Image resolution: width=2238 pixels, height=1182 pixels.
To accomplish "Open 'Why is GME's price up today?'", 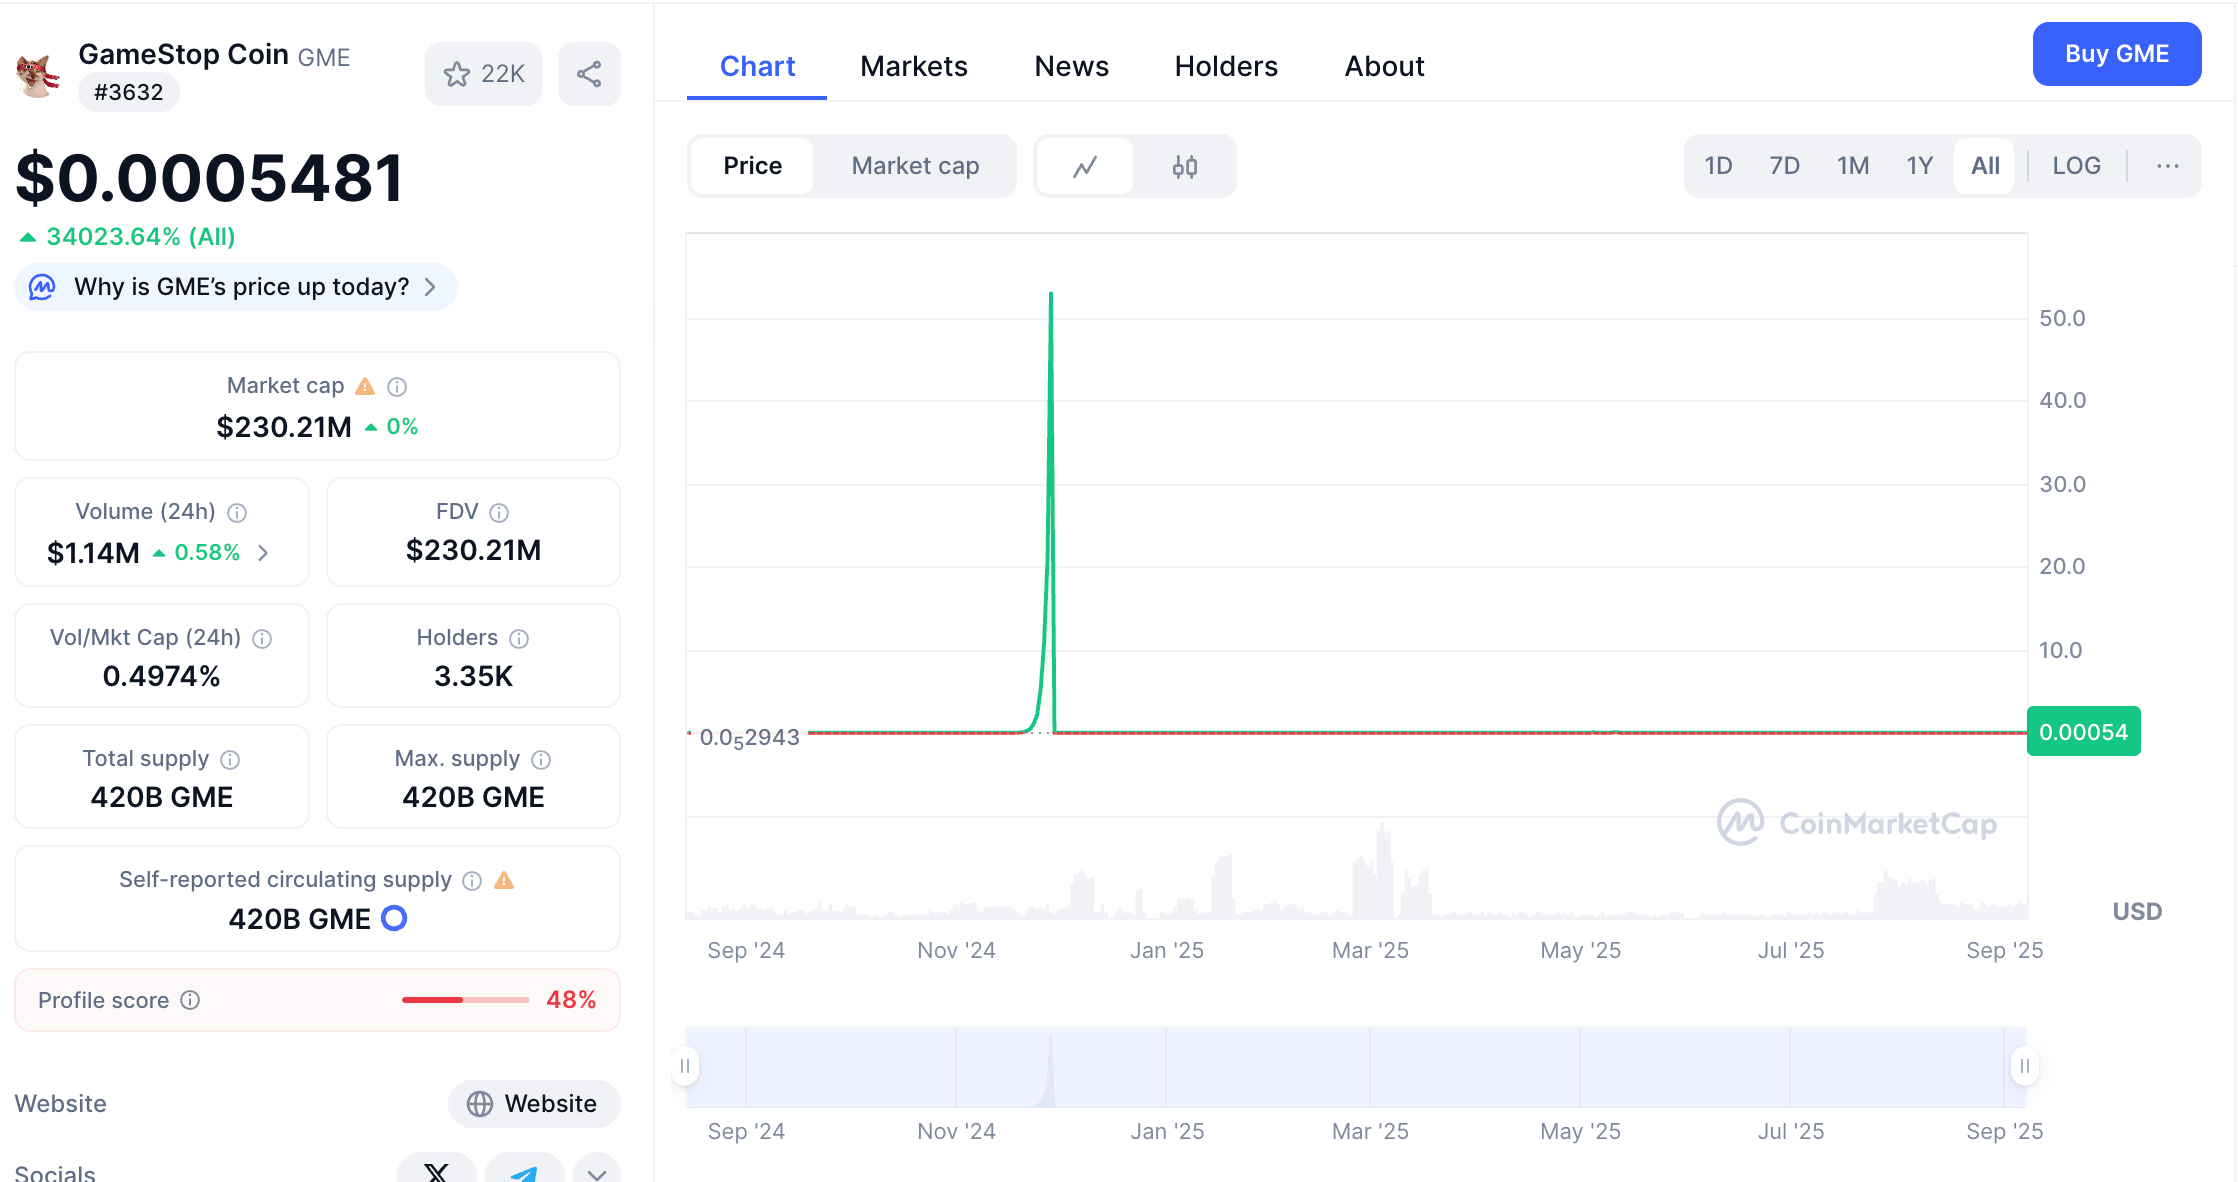I will (236, 287).
